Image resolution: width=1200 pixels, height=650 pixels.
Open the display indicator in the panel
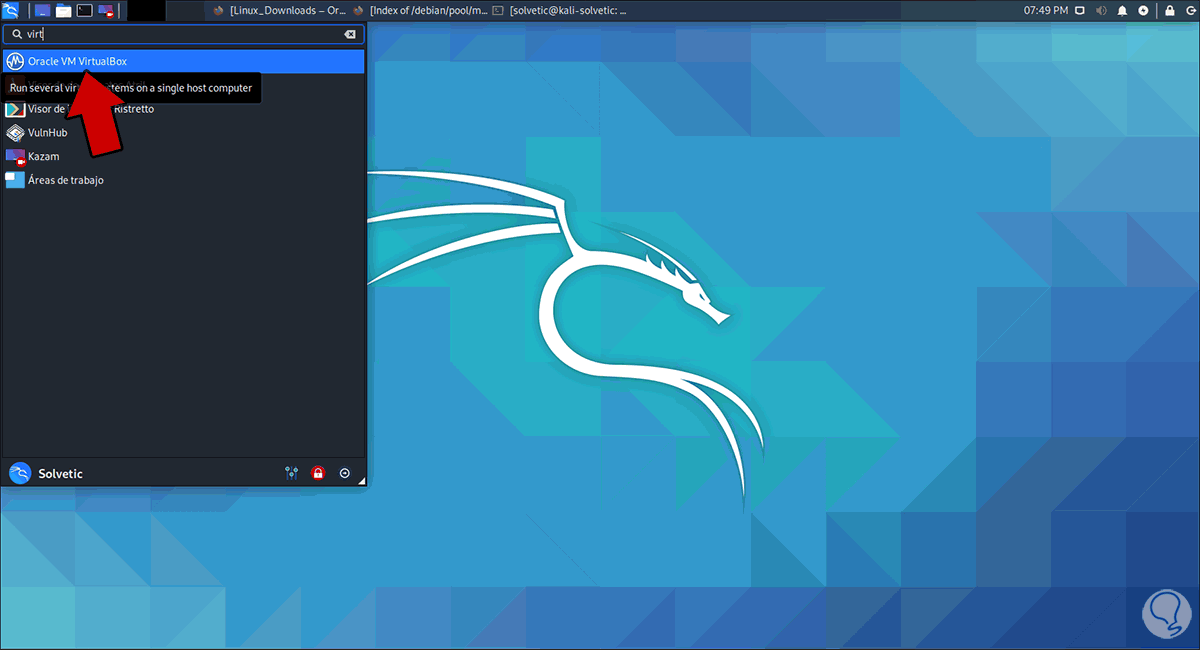coord(1080,11)
